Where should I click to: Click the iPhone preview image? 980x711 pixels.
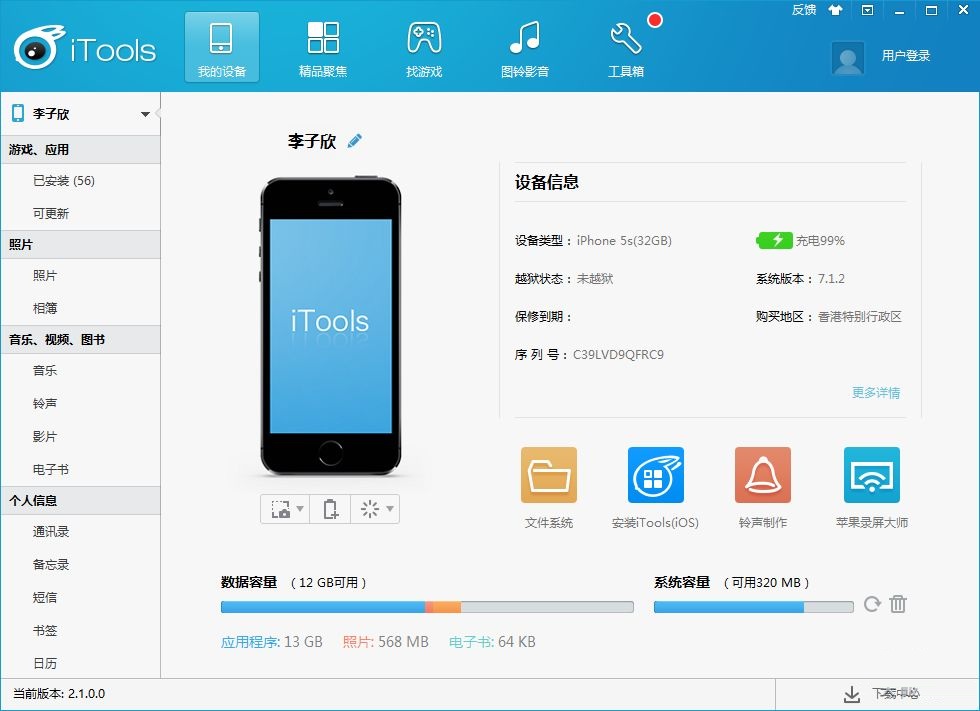coord(330,326)
